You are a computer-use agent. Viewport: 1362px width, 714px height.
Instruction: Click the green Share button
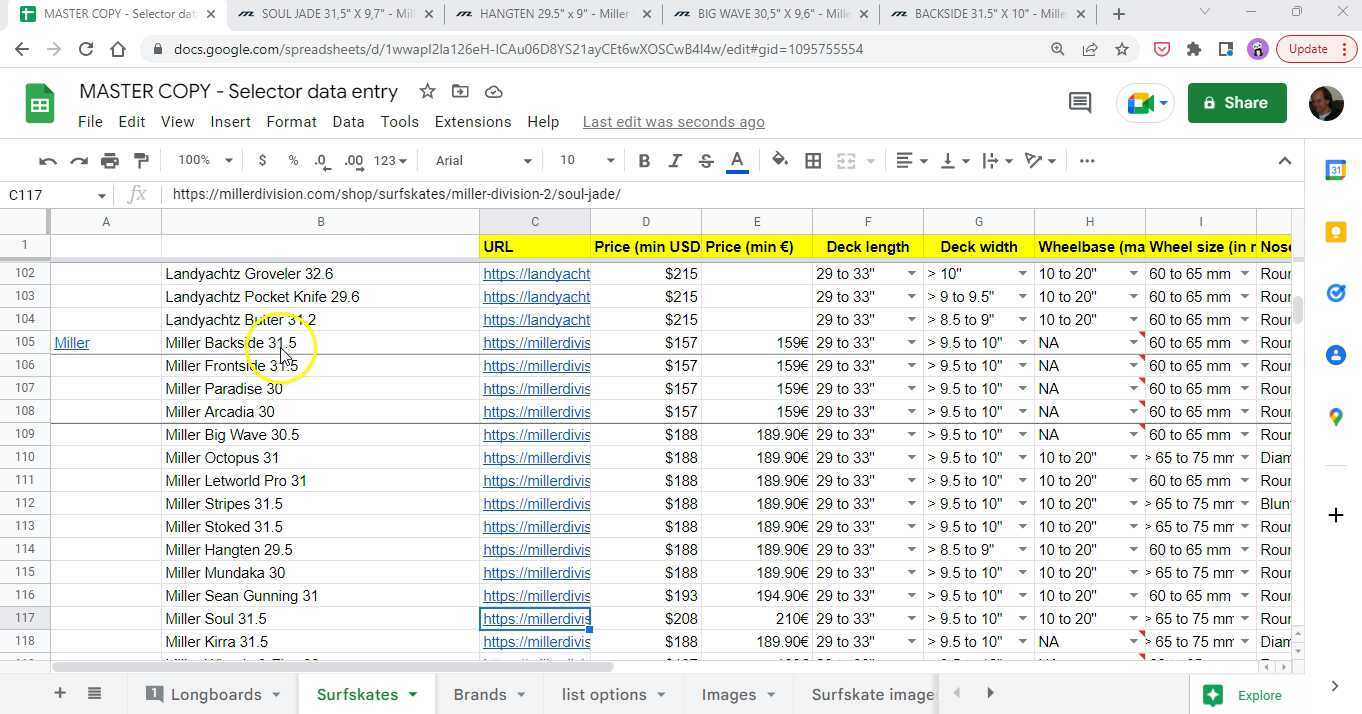coord(1236,103)
